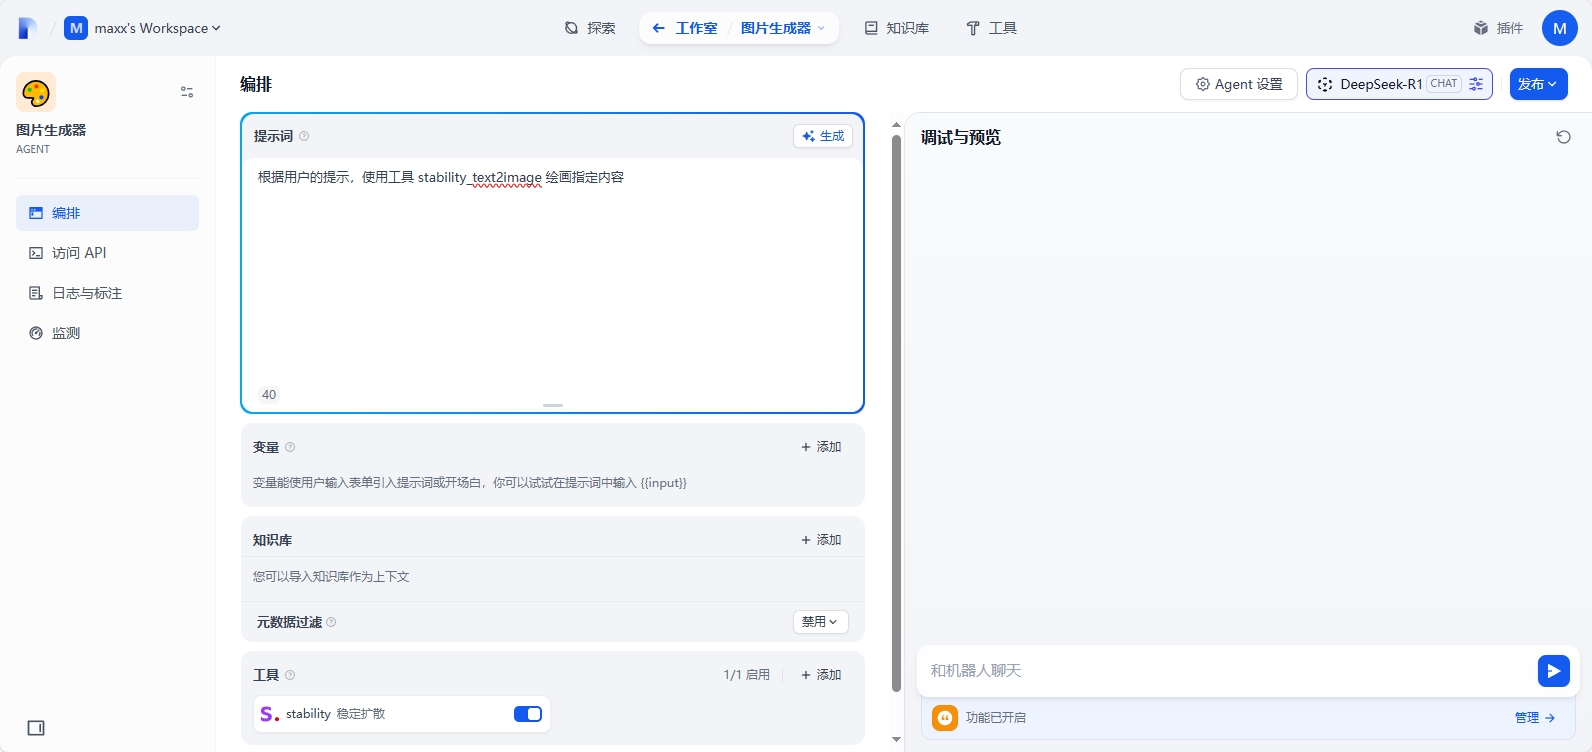
Task: Click the vertical scrollbar thumb
Action: click(896, 412)
